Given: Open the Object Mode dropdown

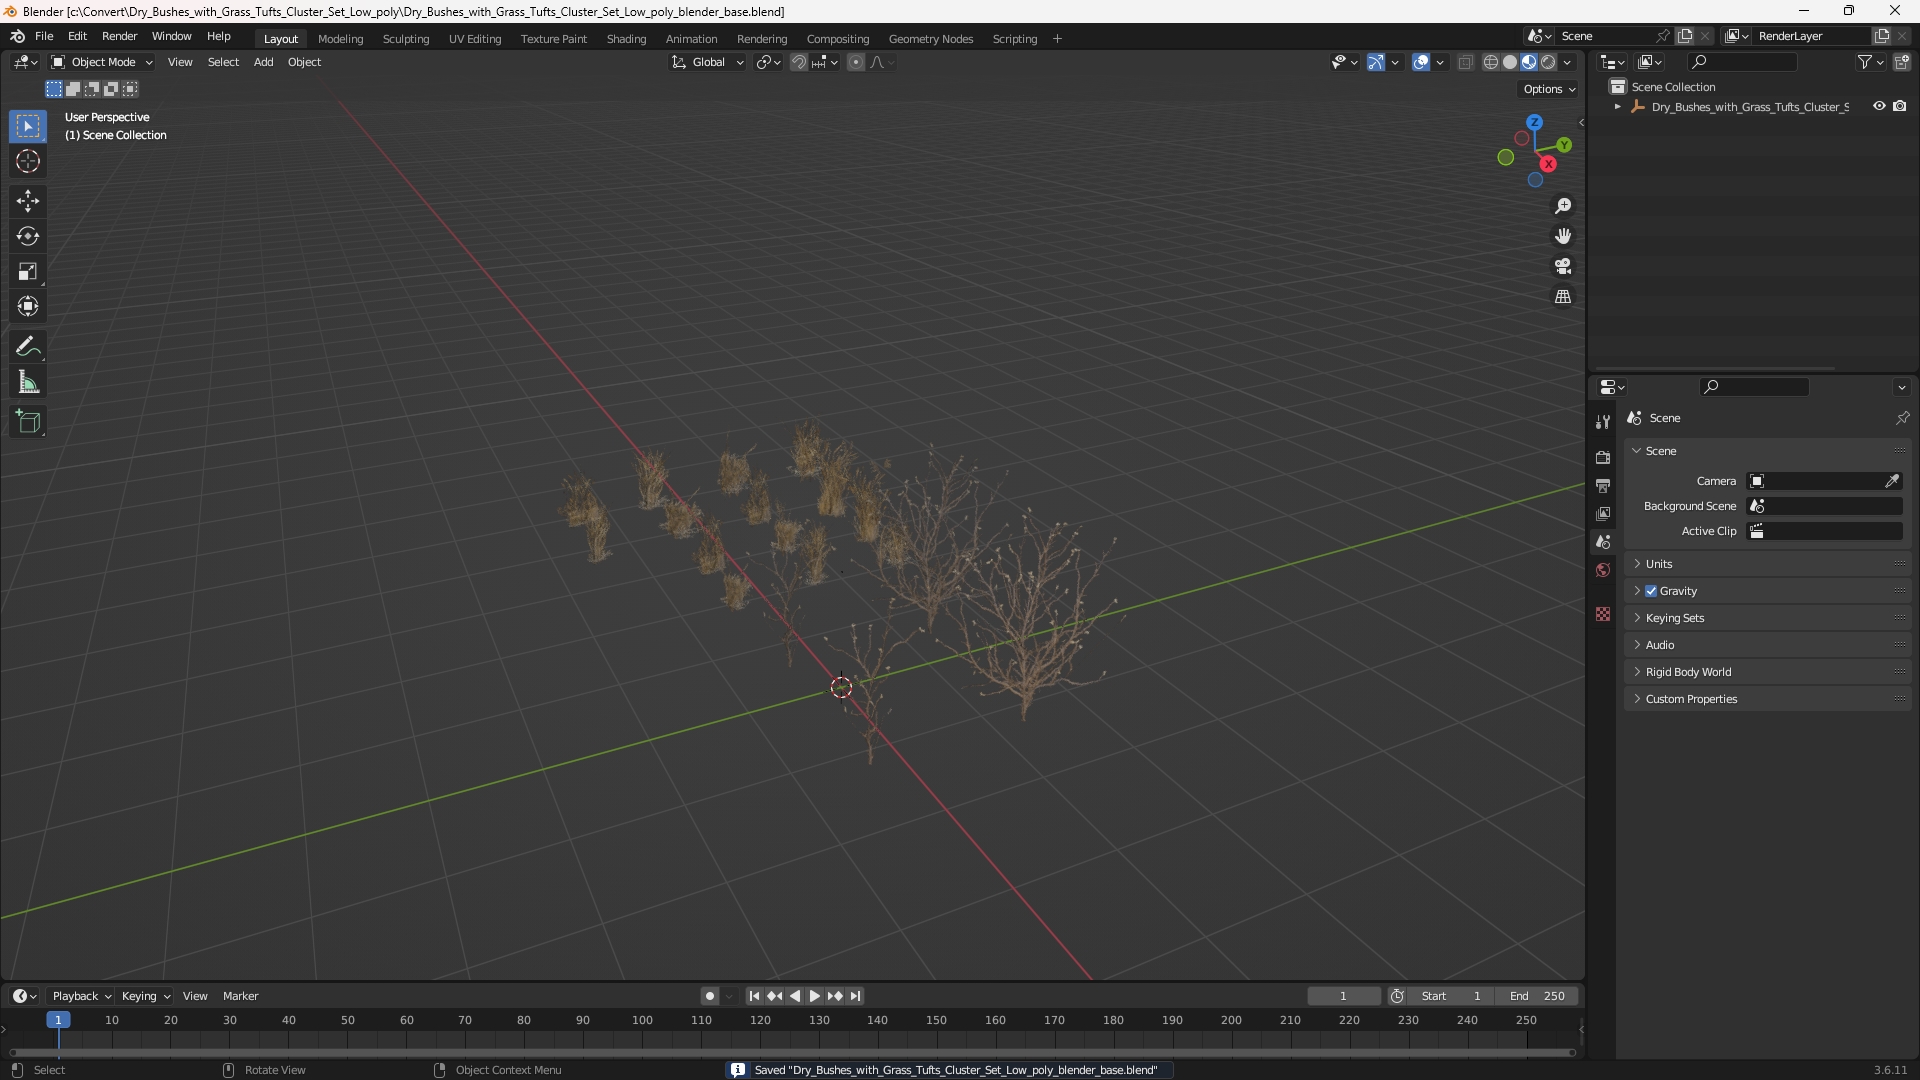Looking at the screenshot, I should pos(101,62).
